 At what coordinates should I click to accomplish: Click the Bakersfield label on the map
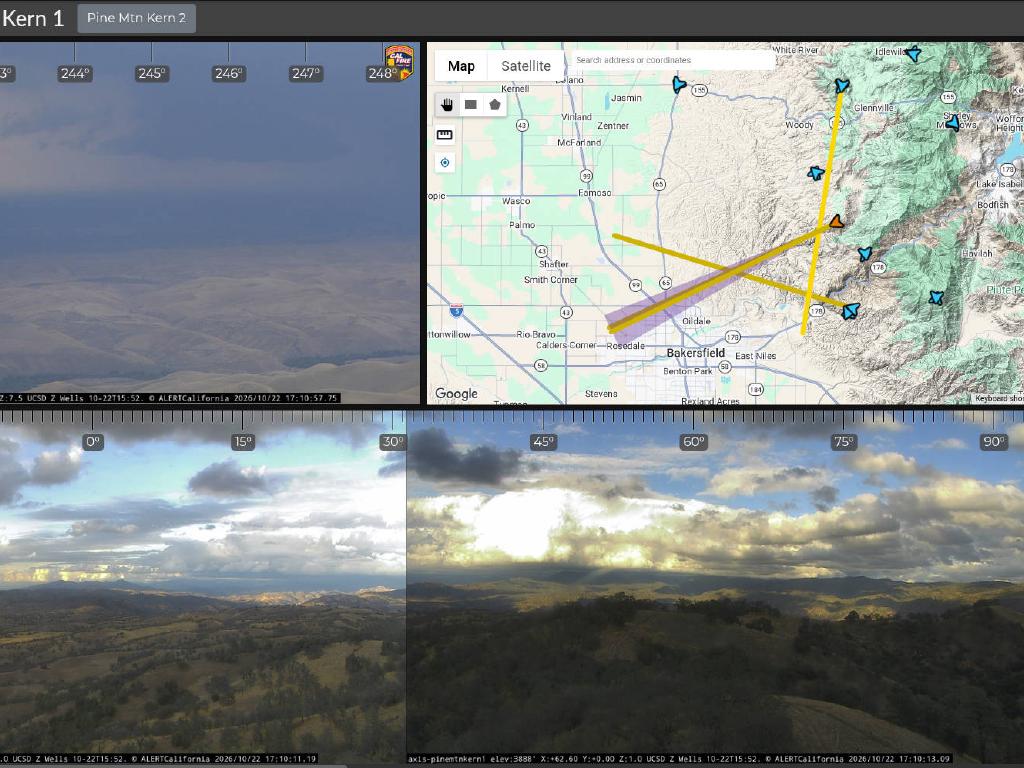696,353
